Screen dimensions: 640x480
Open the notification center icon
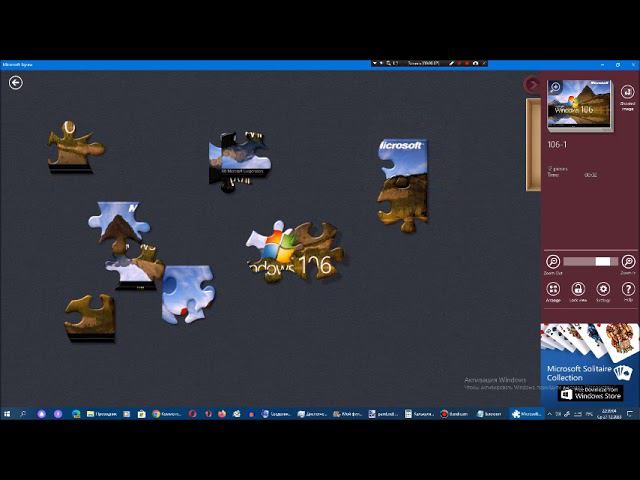[x=630, y=414]
